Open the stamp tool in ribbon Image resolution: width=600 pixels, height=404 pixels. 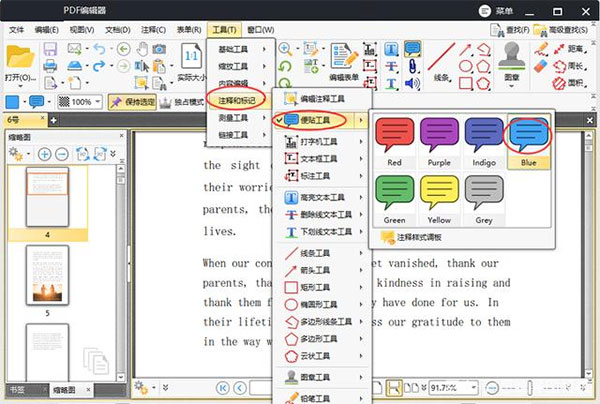pyautogui.click(x=512, y=62)
